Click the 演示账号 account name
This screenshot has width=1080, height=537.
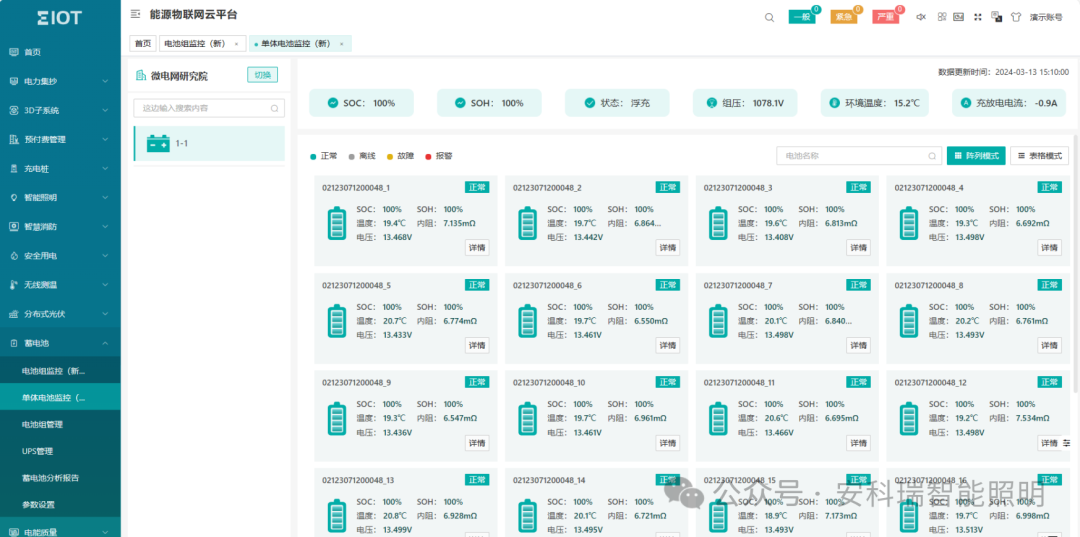(x=1046, y=17)
